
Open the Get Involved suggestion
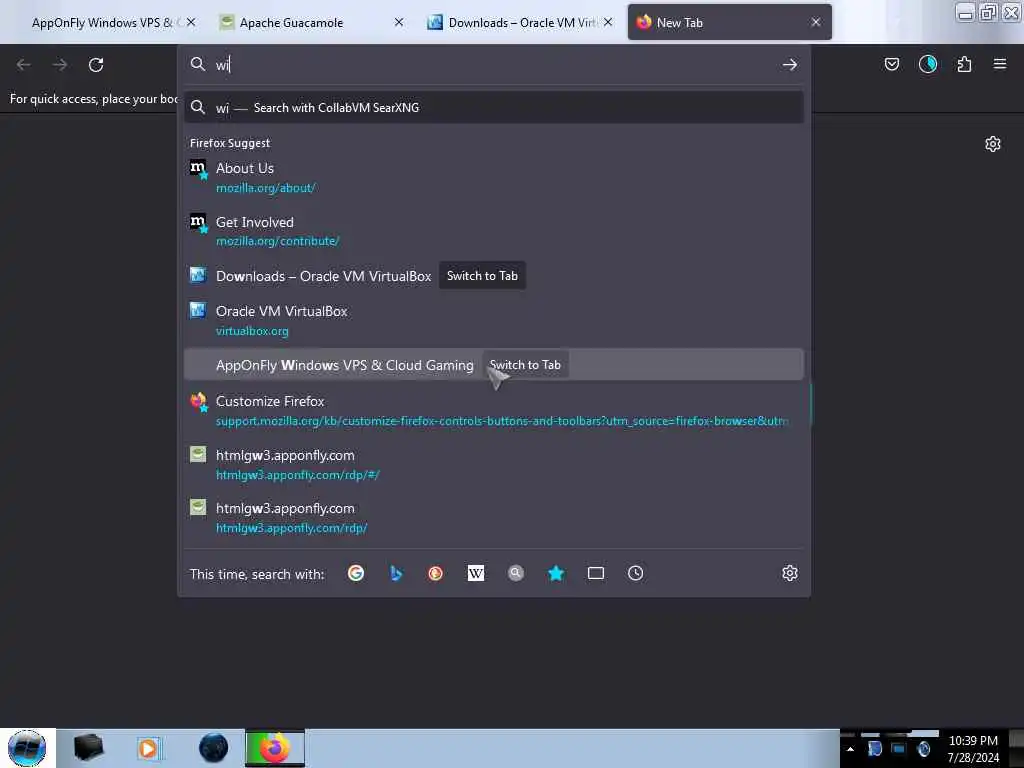[494, 231]
